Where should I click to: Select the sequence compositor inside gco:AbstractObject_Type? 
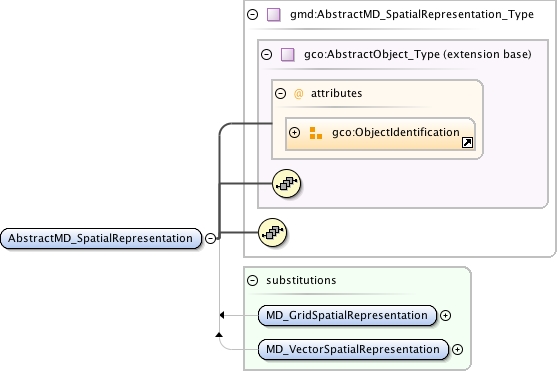[x=286, y=184]
